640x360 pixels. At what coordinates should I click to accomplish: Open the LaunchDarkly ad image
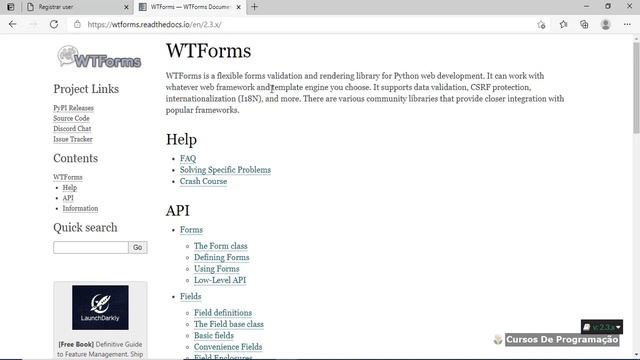100,307
